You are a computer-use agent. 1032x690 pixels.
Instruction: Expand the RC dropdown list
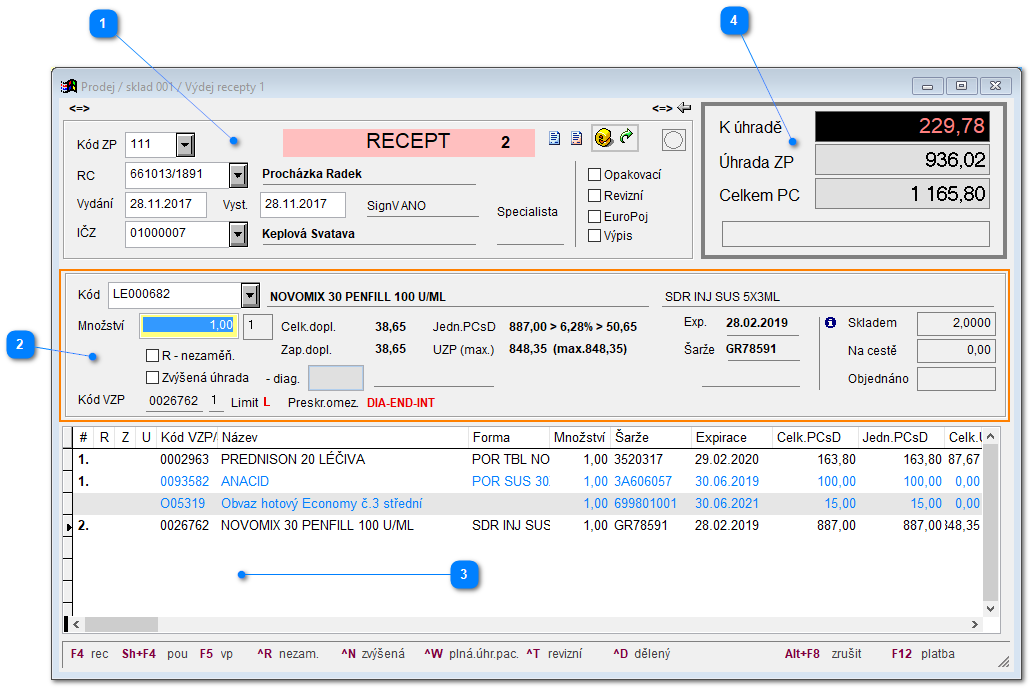pyautogui.click(x=238, y=175)
